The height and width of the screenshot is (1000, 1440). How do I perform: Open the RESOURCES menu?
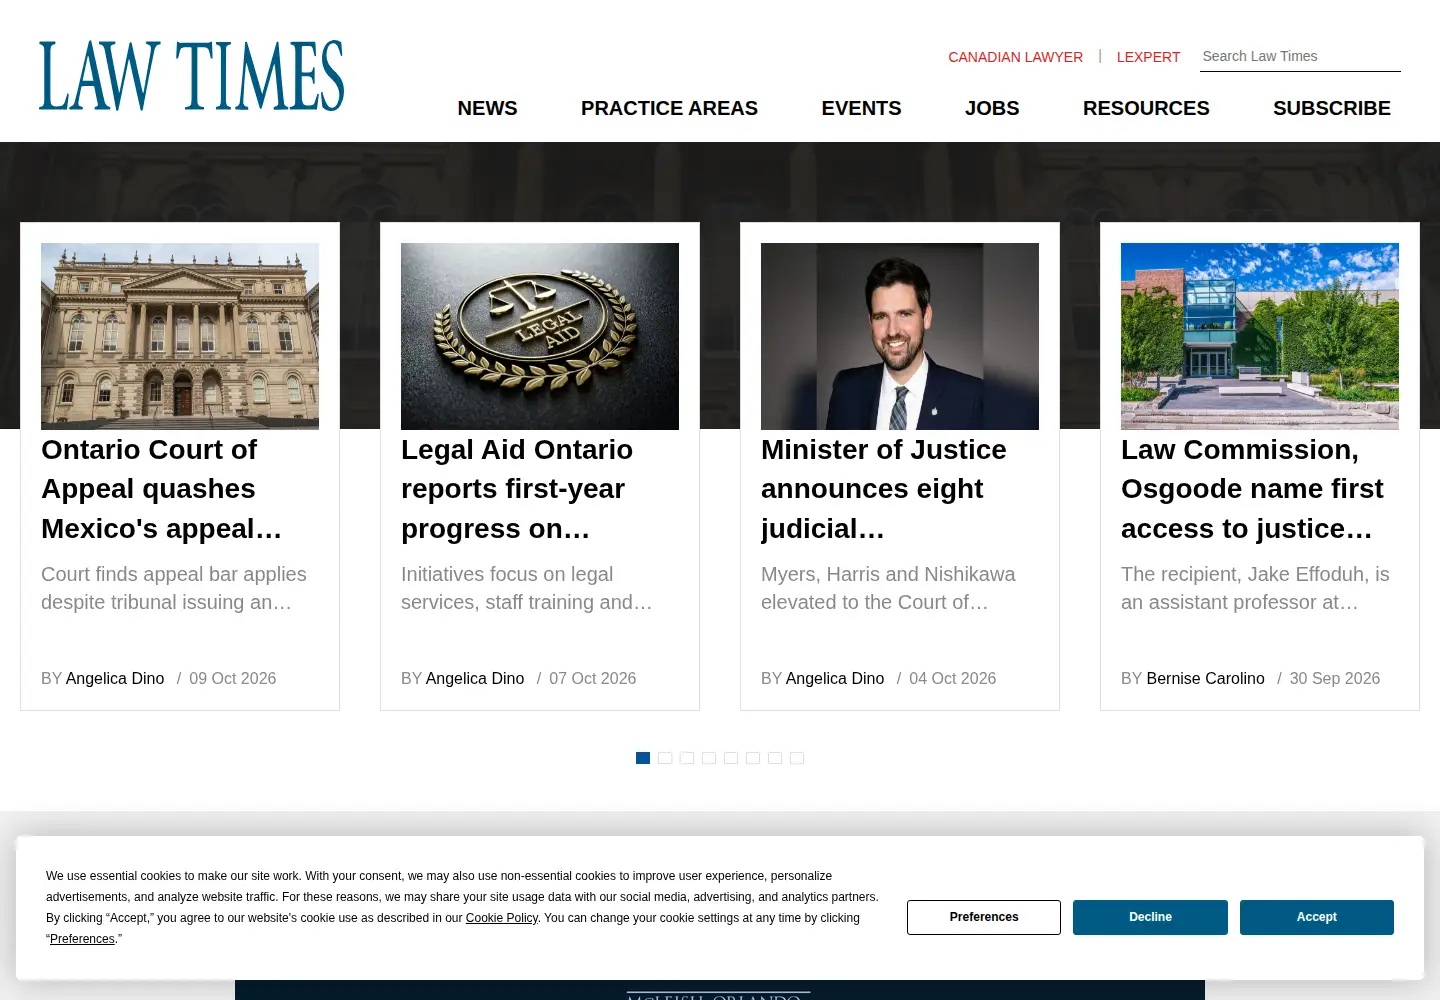1146,108
